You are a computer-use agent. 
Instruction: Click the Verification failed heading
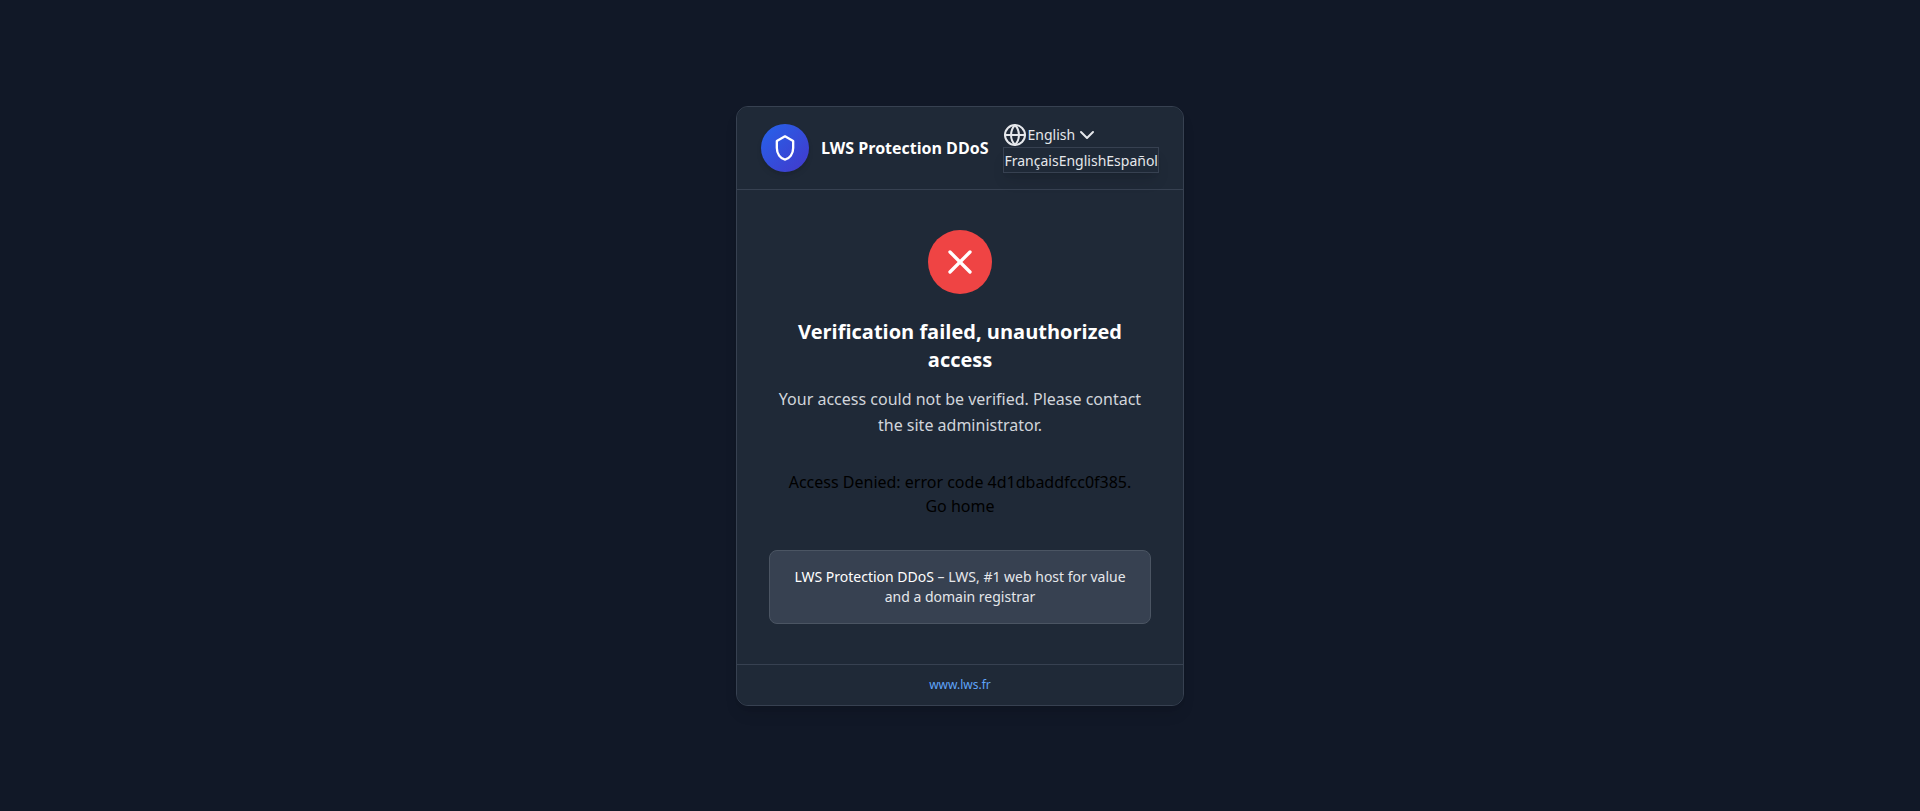click(960, 346)
